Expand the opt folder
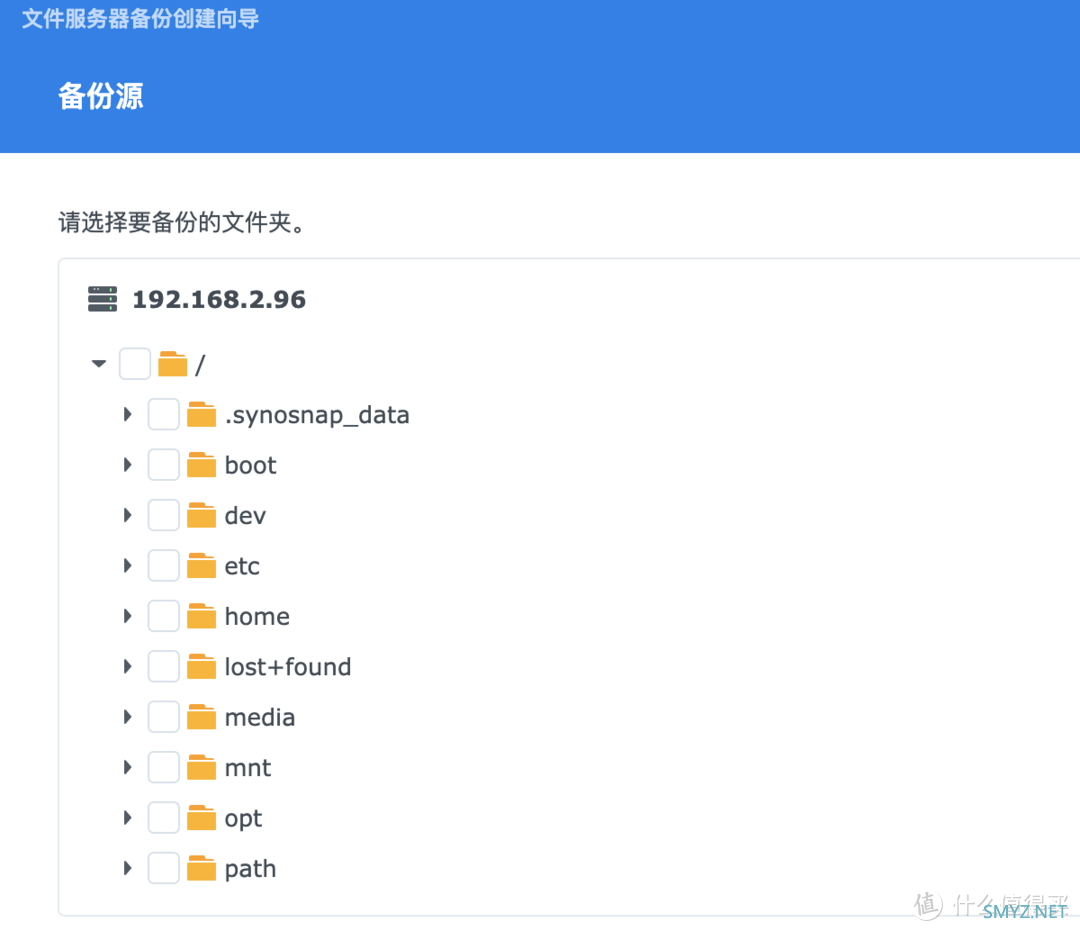This screenshot has width=1080, height=931. (127, 817)
